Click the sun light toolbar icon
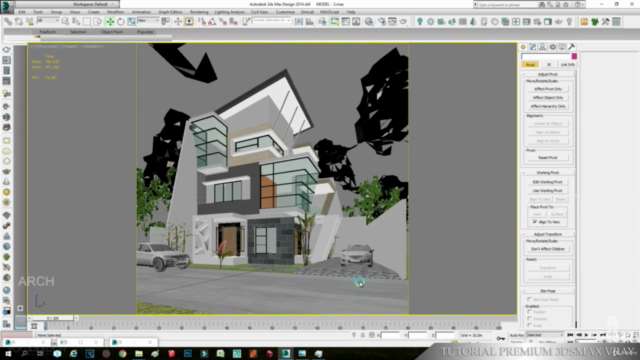The image size is (640, 360). click(x=431, y=22)
